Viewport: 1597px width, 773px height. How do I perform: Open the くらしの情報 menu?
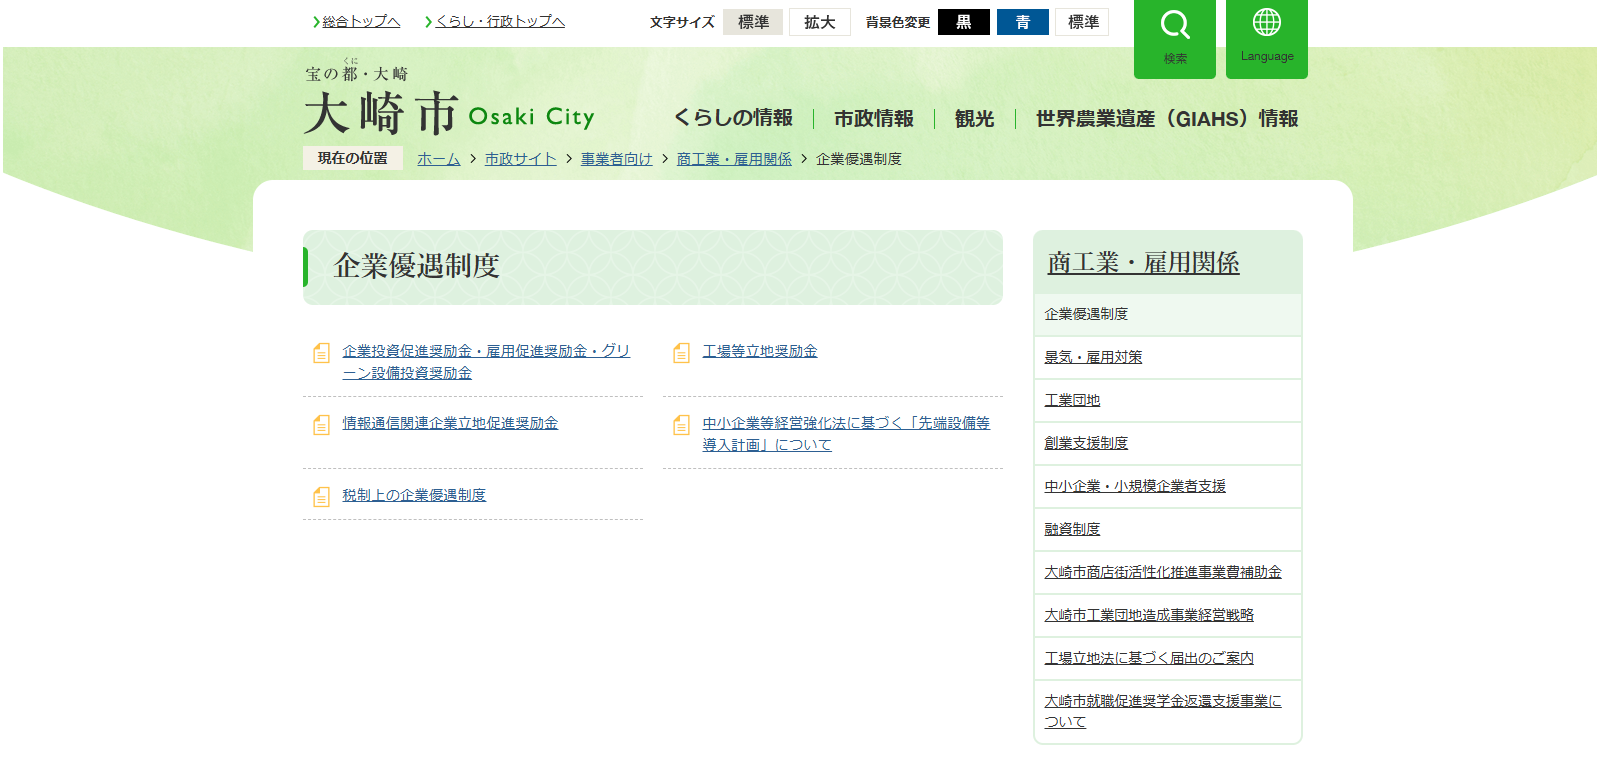click(x=733, y=118)
